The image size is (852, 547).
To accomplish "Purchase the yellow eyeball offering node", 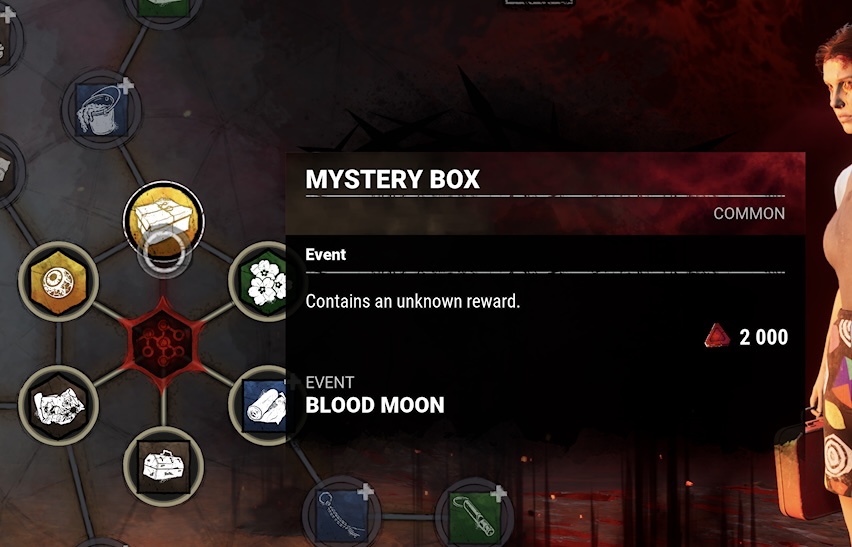I will pyautogui.click(x=58, y=281).
